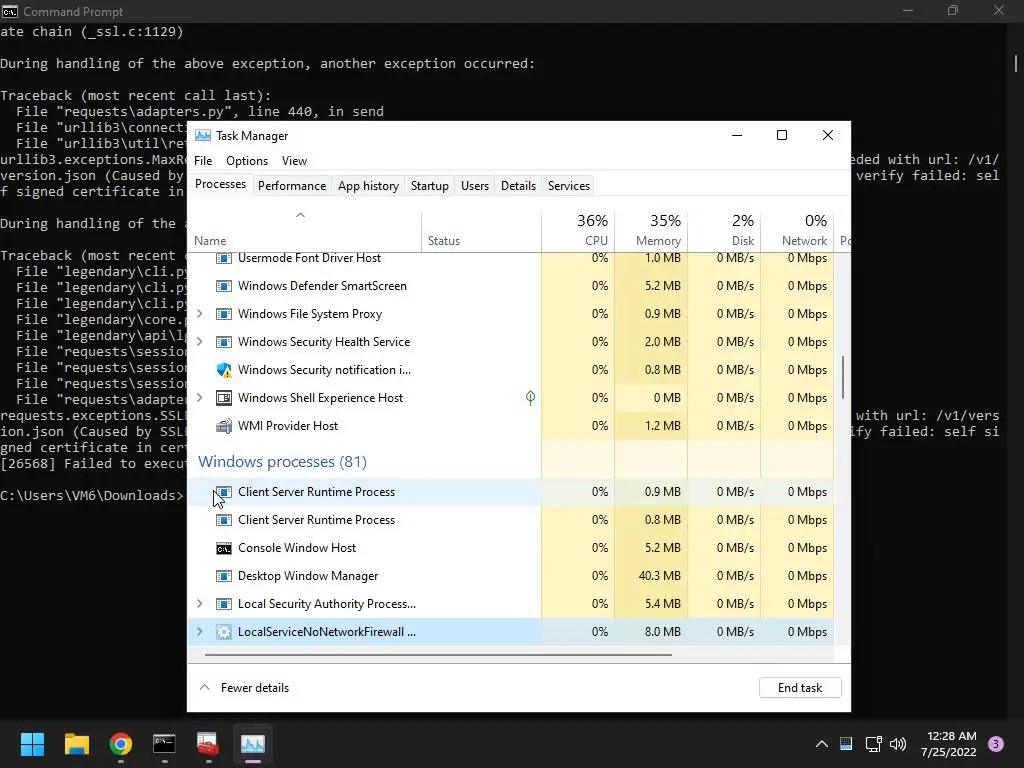
Task: Click the horizontal scrollbar in process list
Action: [x=437, y=654]
